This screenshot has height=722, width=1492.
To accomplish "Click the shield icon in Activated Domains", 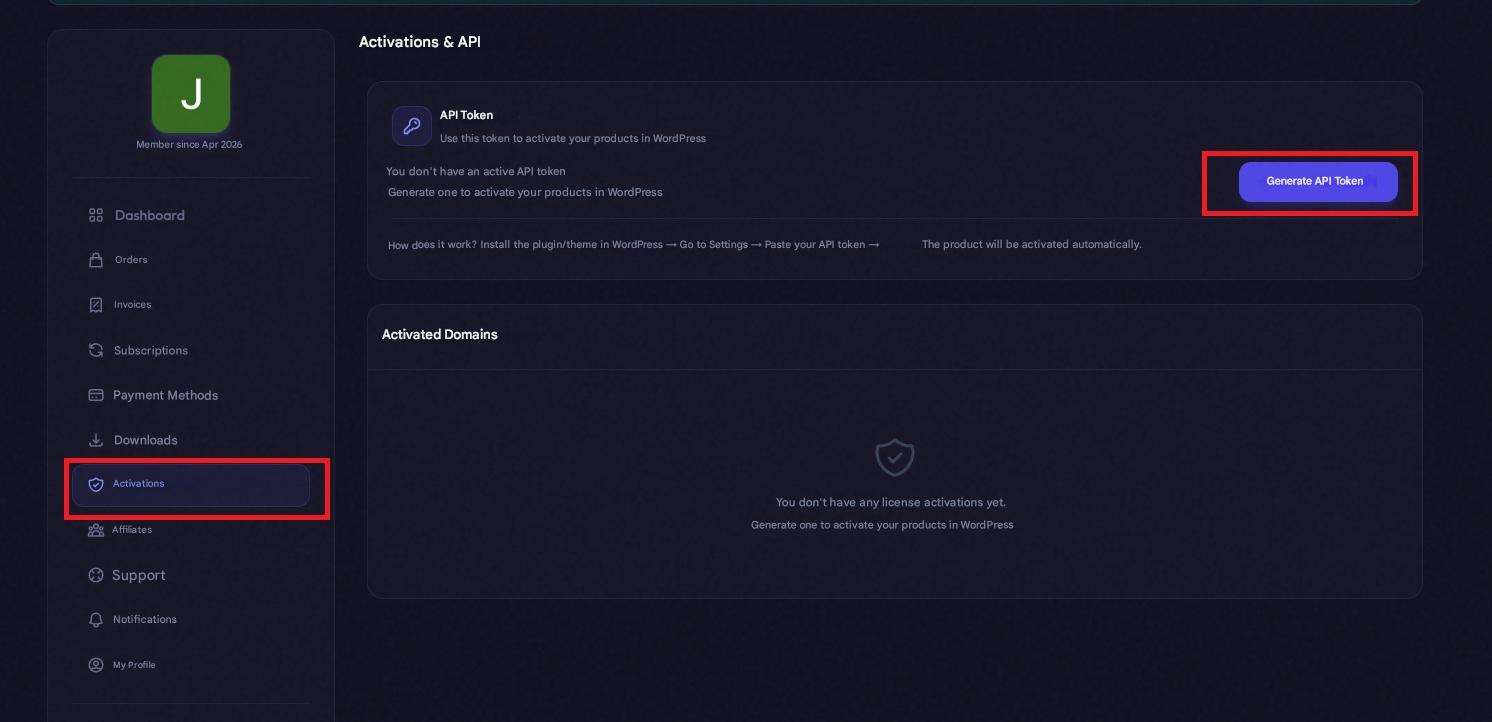I will 894,458.
